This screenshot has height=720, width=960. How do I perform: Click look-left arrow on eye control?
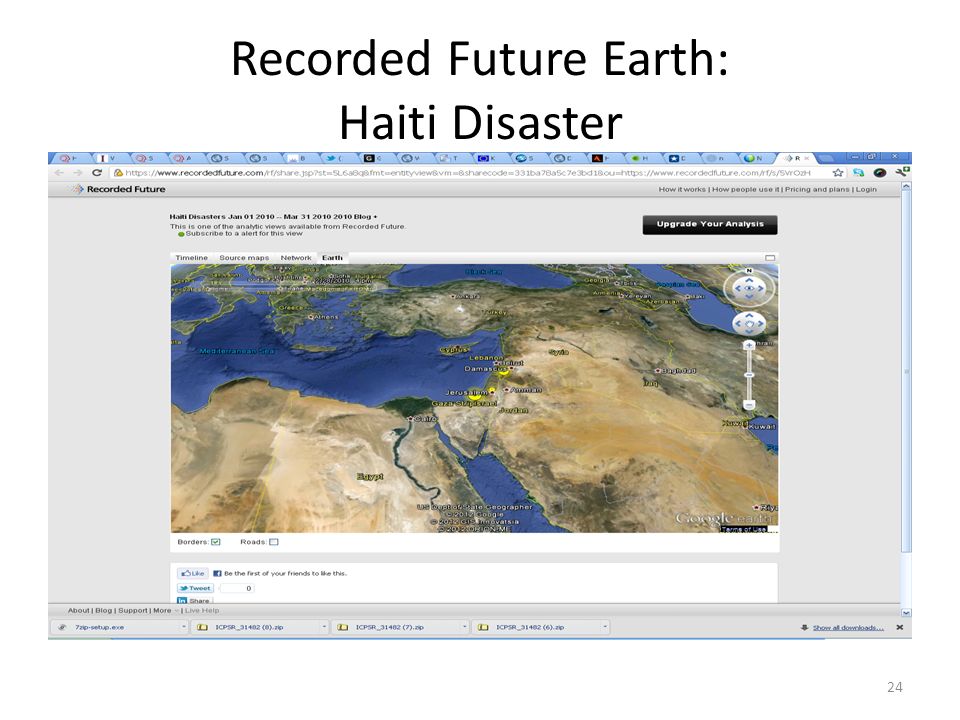738,288
